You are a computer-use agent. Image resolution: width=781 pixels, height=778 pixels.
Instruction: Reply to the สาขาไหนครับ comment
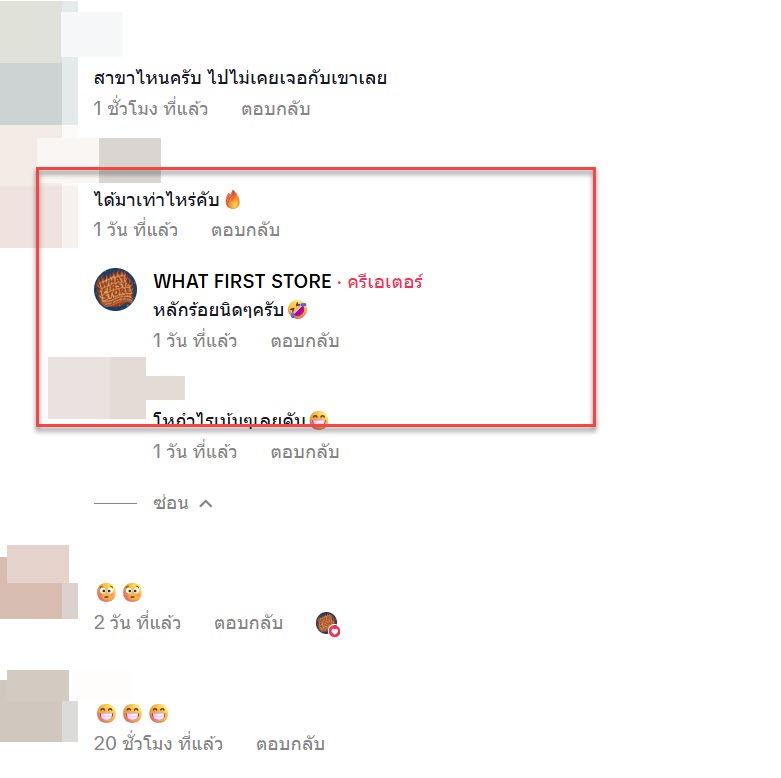(275, 109)
